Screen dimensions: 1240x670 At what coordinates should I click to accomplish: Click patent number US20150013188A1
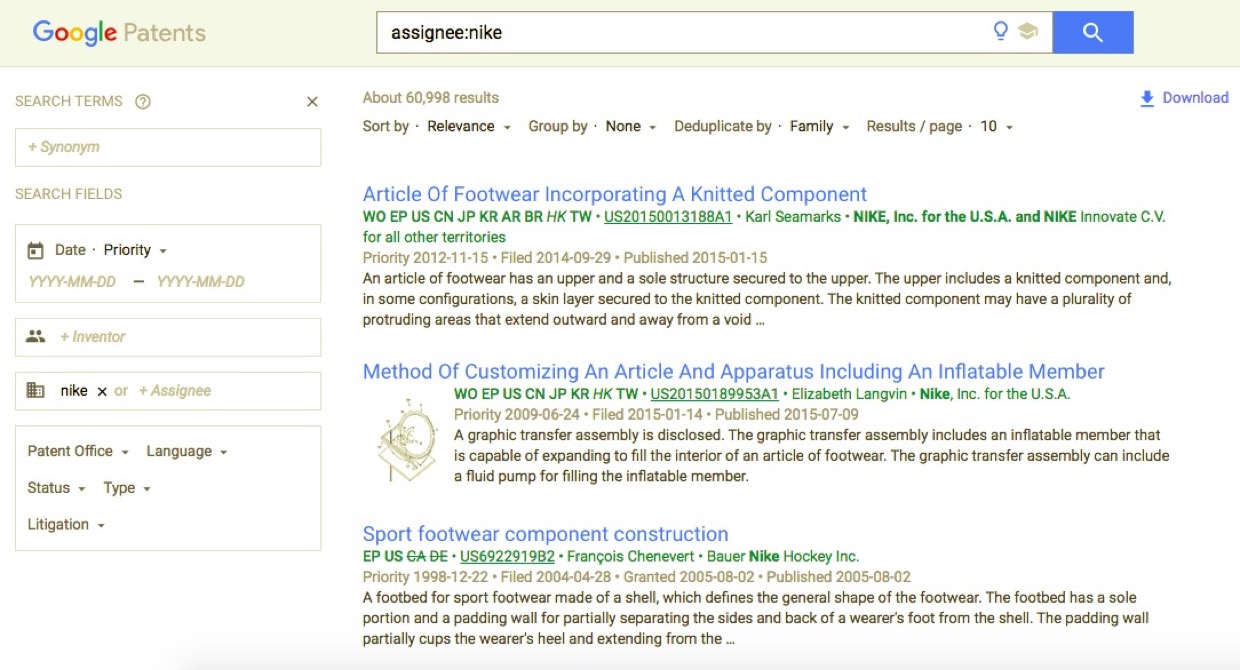(668, 217)
